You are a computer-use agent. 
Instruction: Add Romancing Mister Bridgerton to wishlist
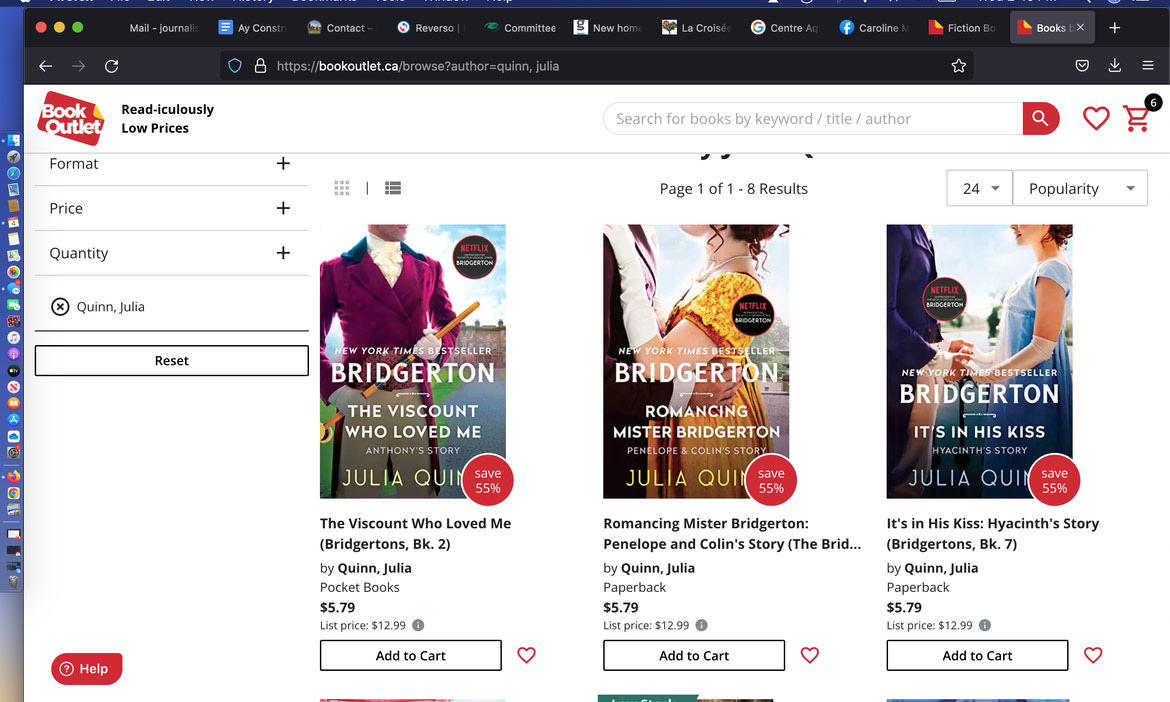pyautogui.click(x=810, y=655)
